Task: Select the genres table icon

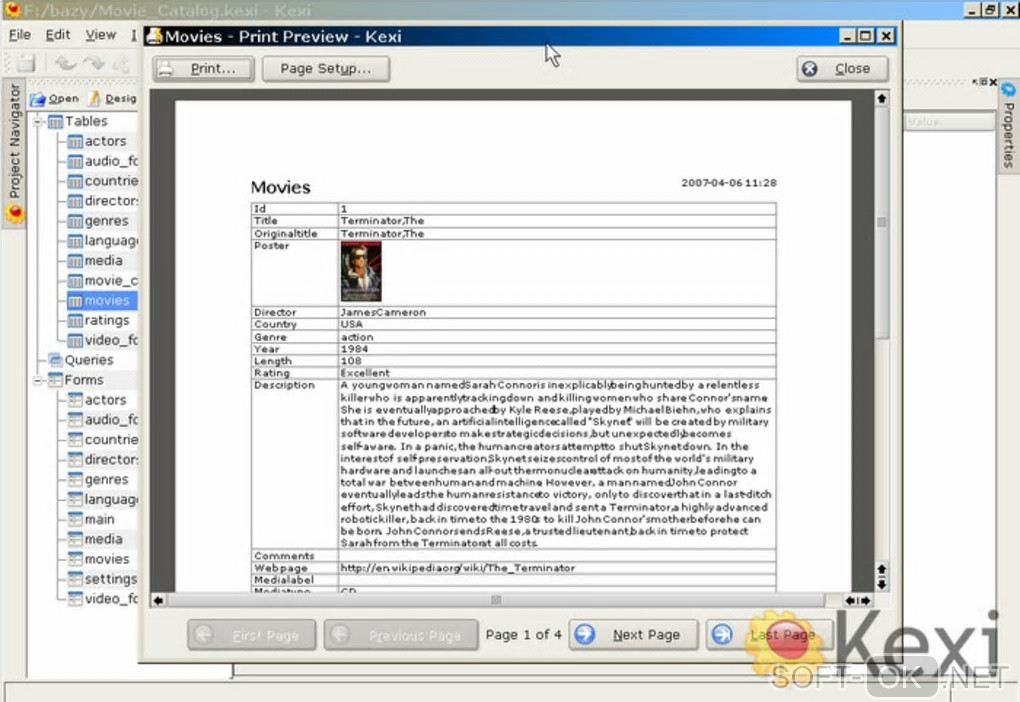Action: [75, 221]
